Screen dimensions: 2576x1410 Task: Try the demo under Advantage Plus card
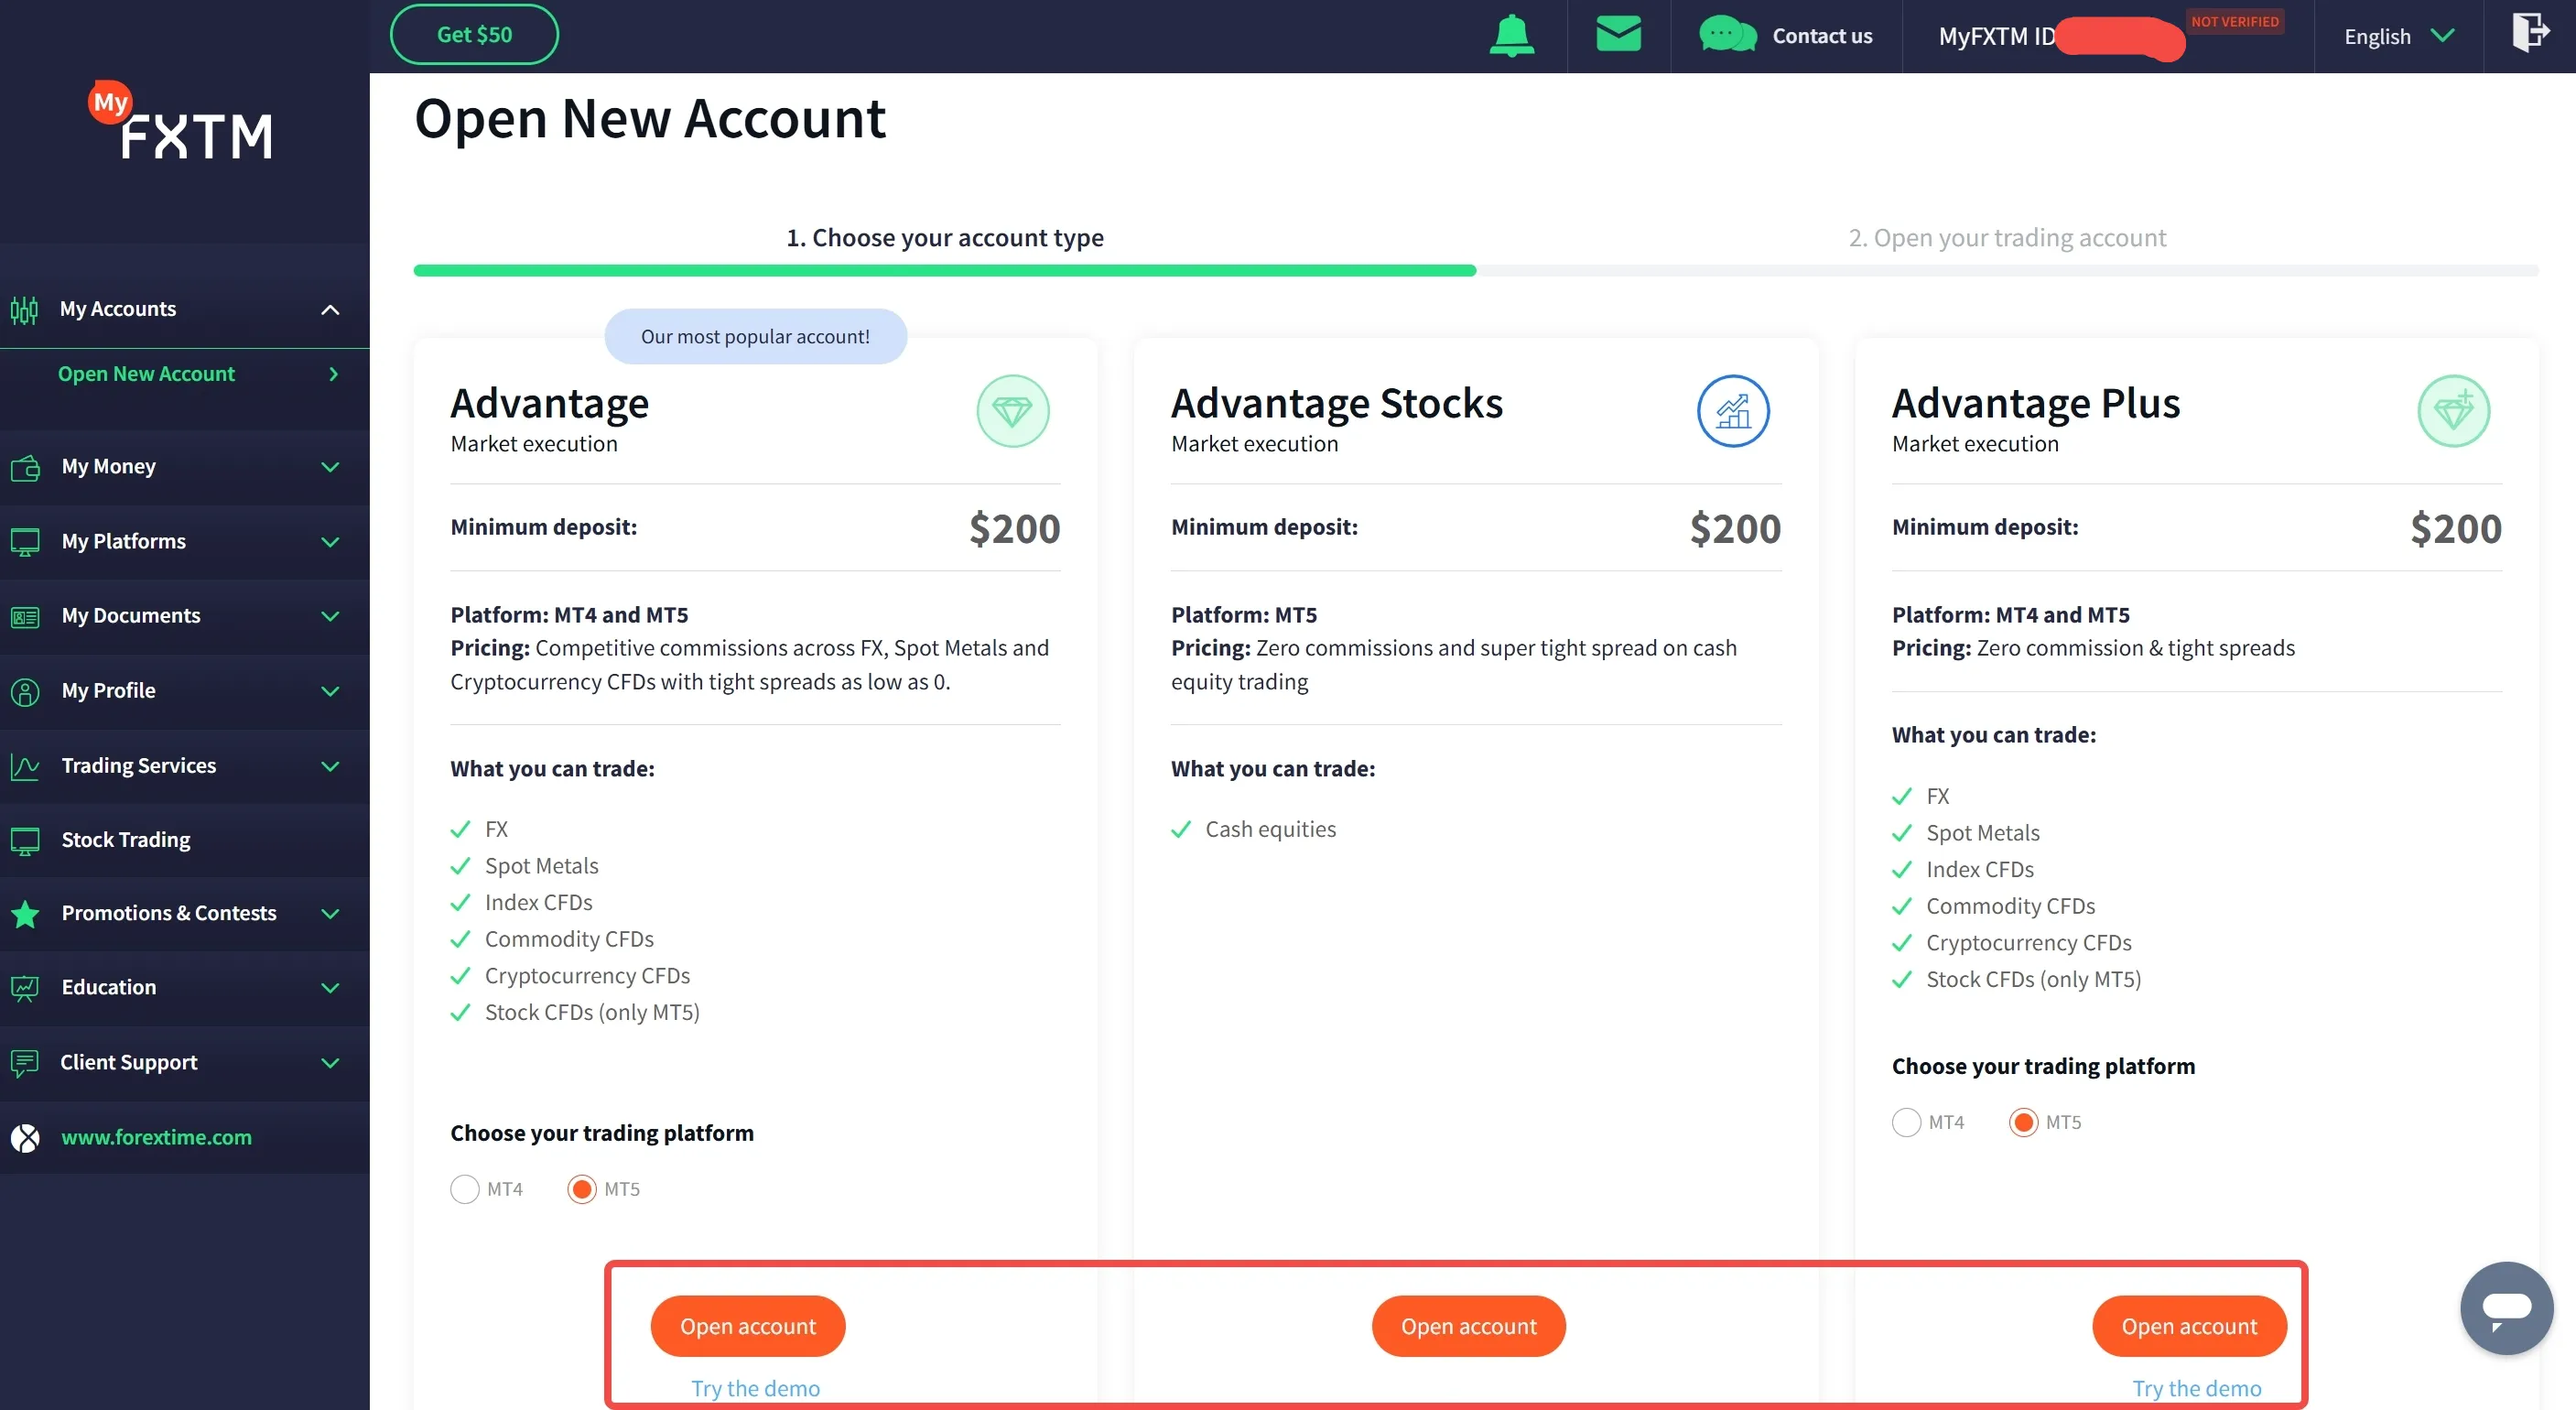click(x=2196, y=1388)
